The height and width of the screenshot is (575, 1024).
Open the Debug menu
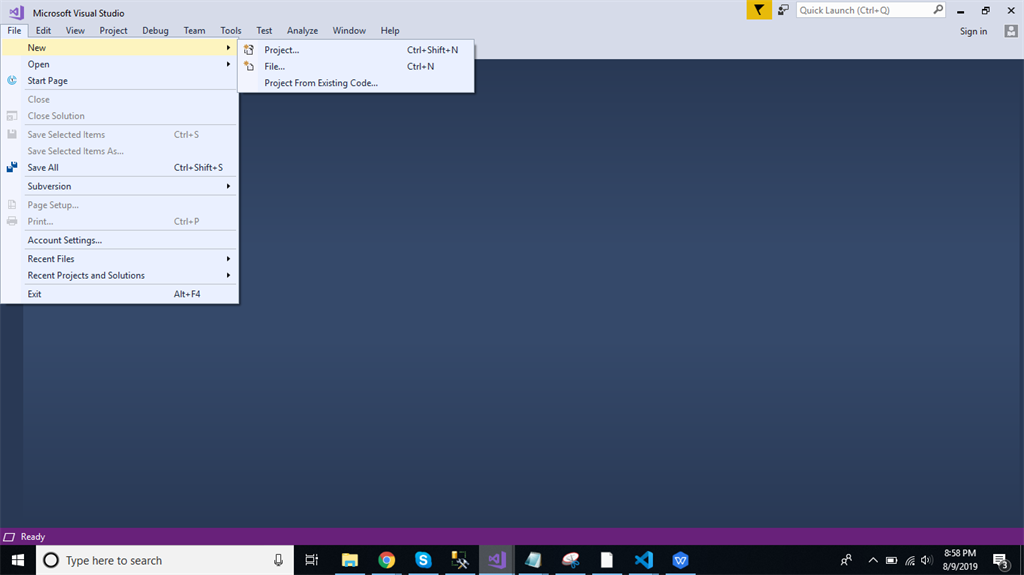pyautogui.click(x=155, y=31)
